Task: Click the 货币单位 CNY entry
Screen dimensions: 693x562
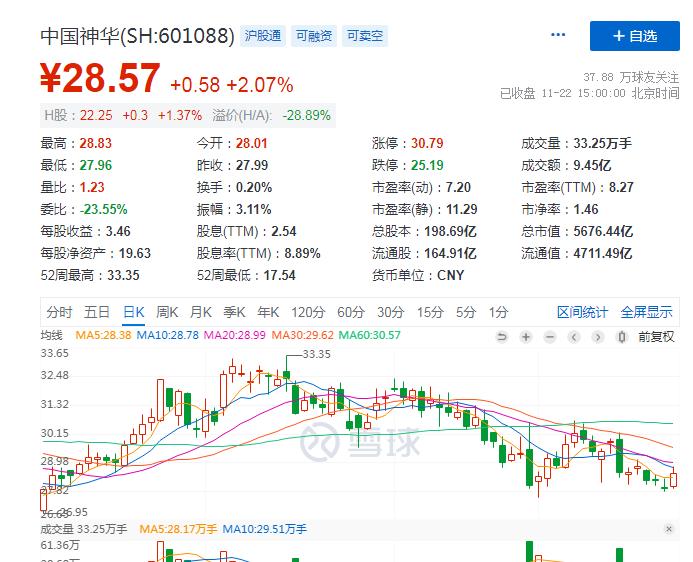Action: pos(418,276)
